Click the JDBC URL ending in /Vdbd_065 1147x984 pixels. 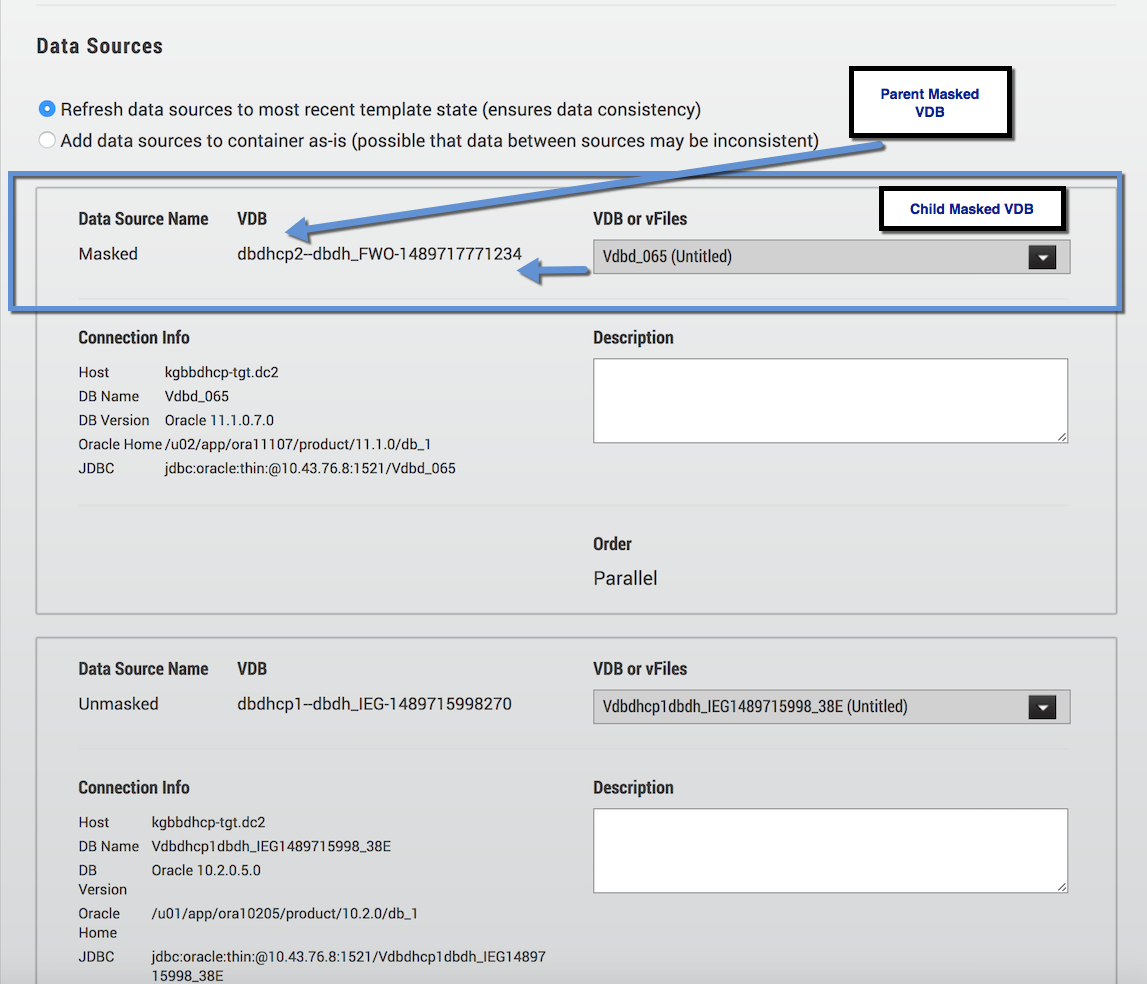coord(310,468)
